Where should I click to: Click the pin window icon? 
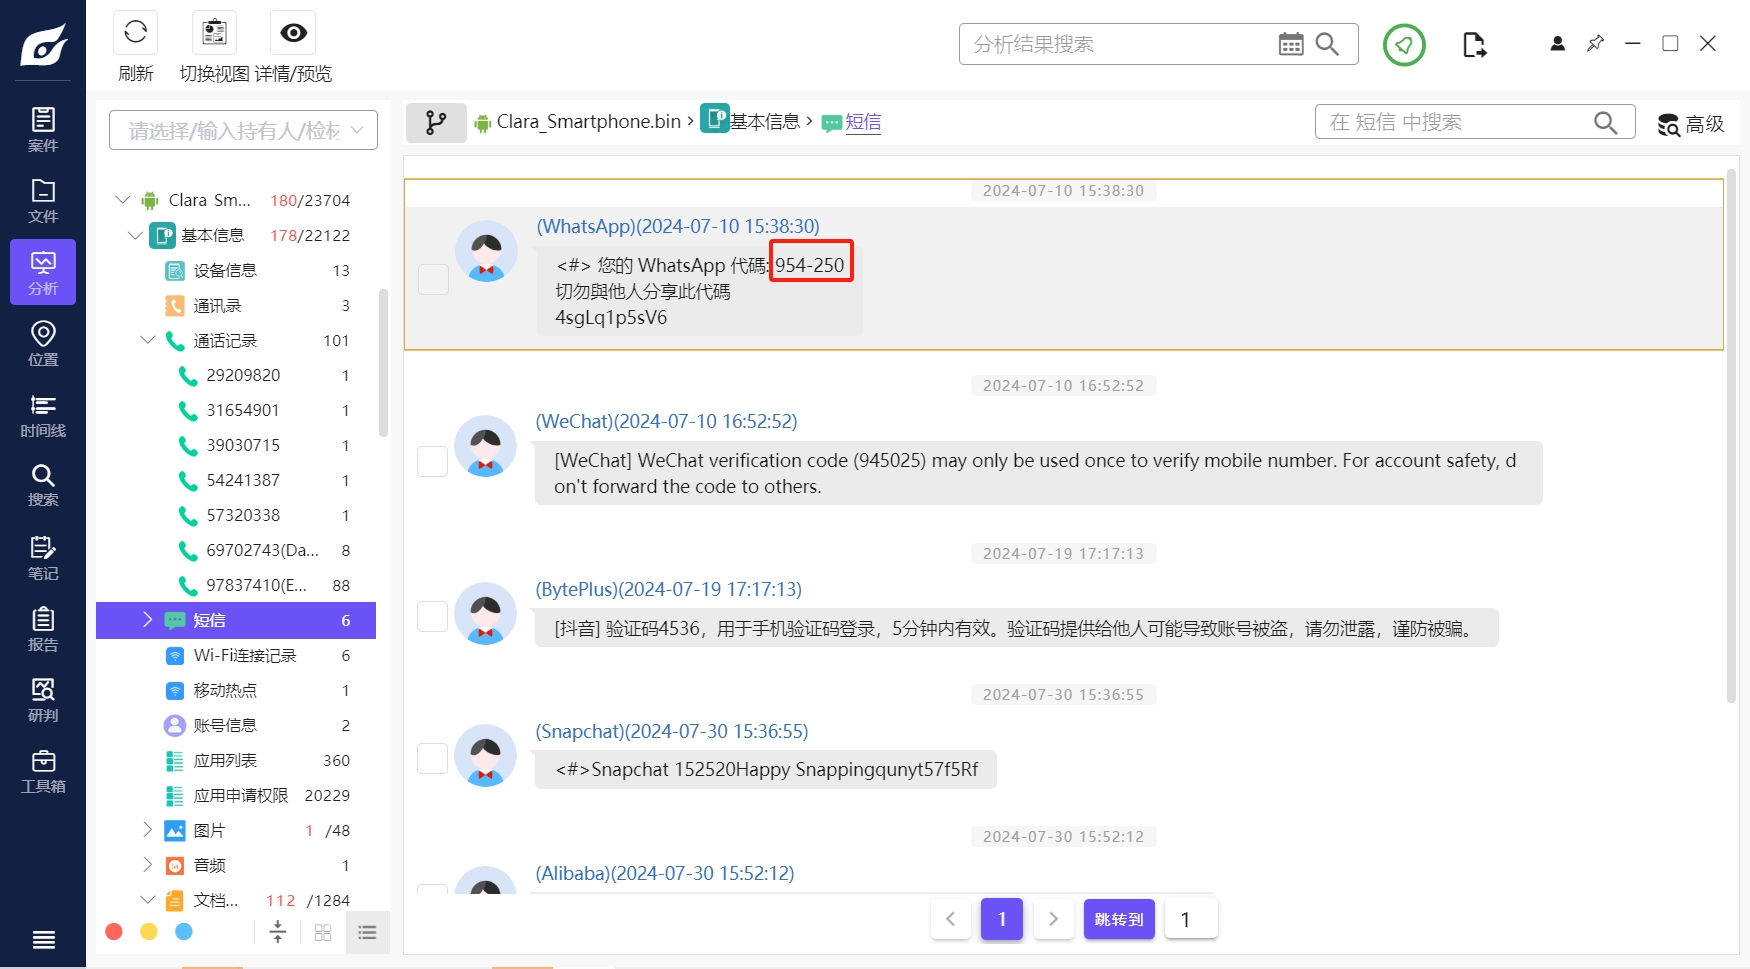1595,44
